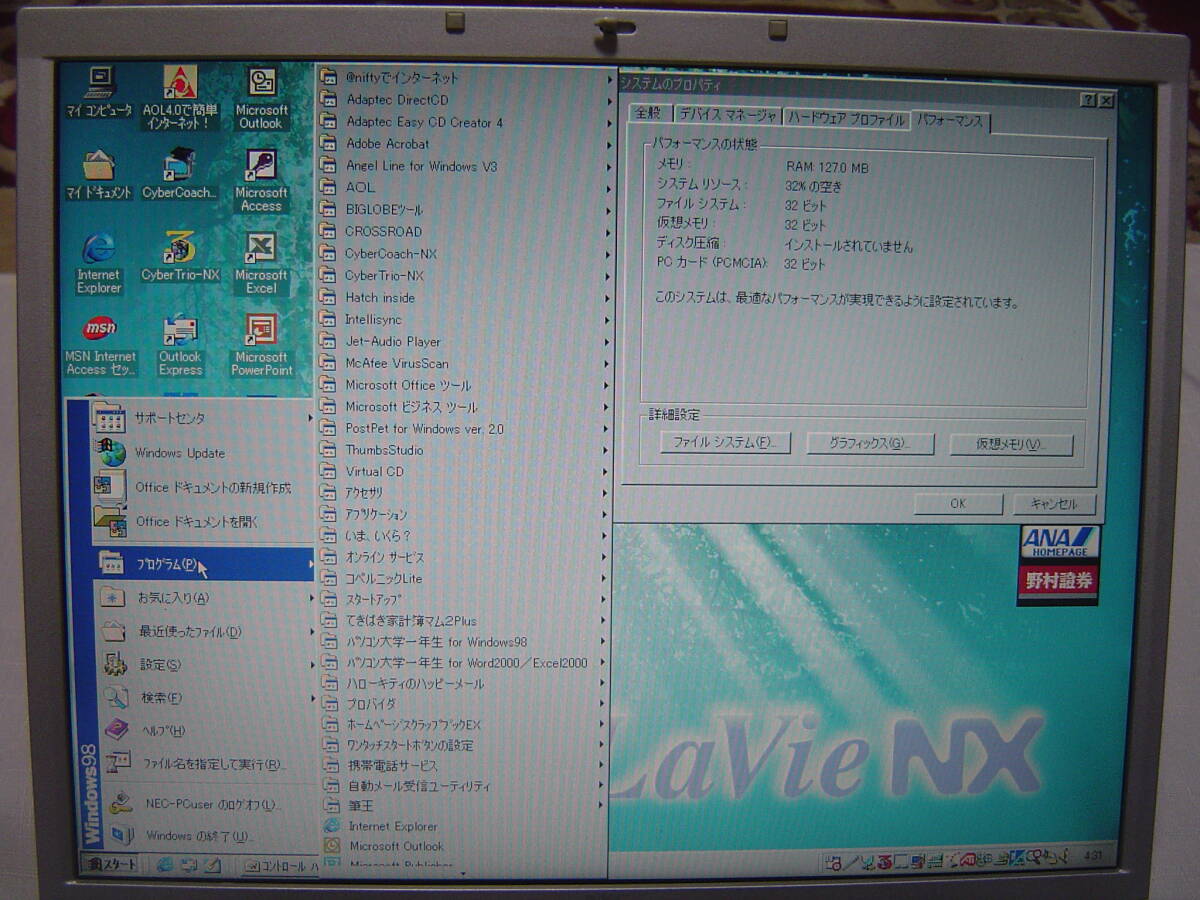Open Windows Update from Start menu
The width and height of the screenshot is (1200, 900).
click(204, 452)
